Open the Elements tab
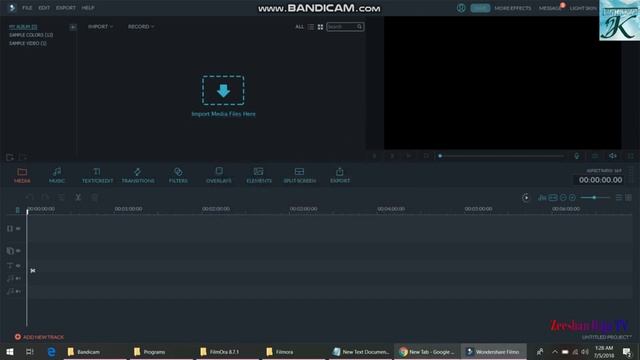The height and width of the screenshot is (360, 640). pyautogui.click(x=259, y=175)
